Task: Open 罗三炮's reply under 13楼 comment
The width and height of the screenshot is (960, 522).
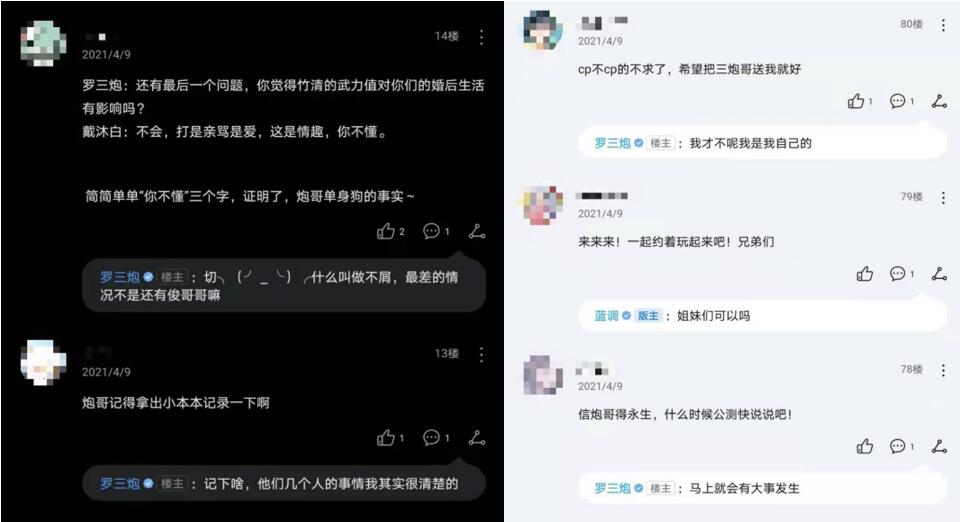Action: click(284, 483)
